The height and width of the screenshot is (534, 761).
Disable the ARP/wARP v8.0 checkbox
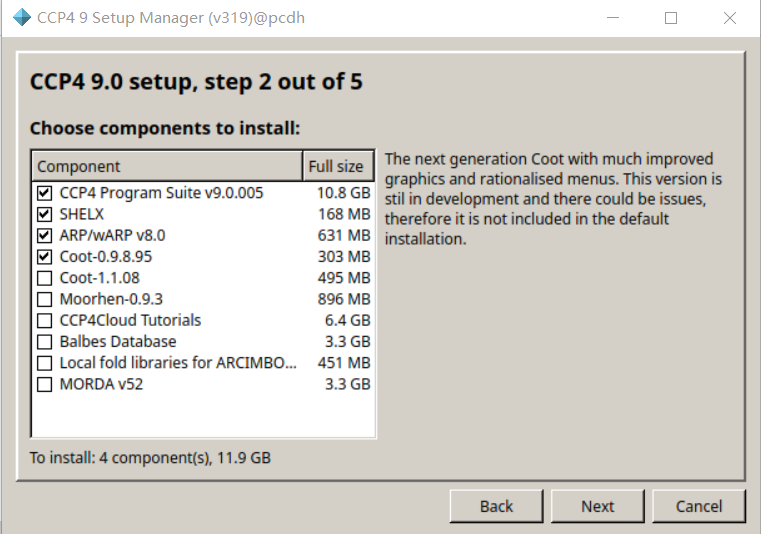(x=44, y=235)
